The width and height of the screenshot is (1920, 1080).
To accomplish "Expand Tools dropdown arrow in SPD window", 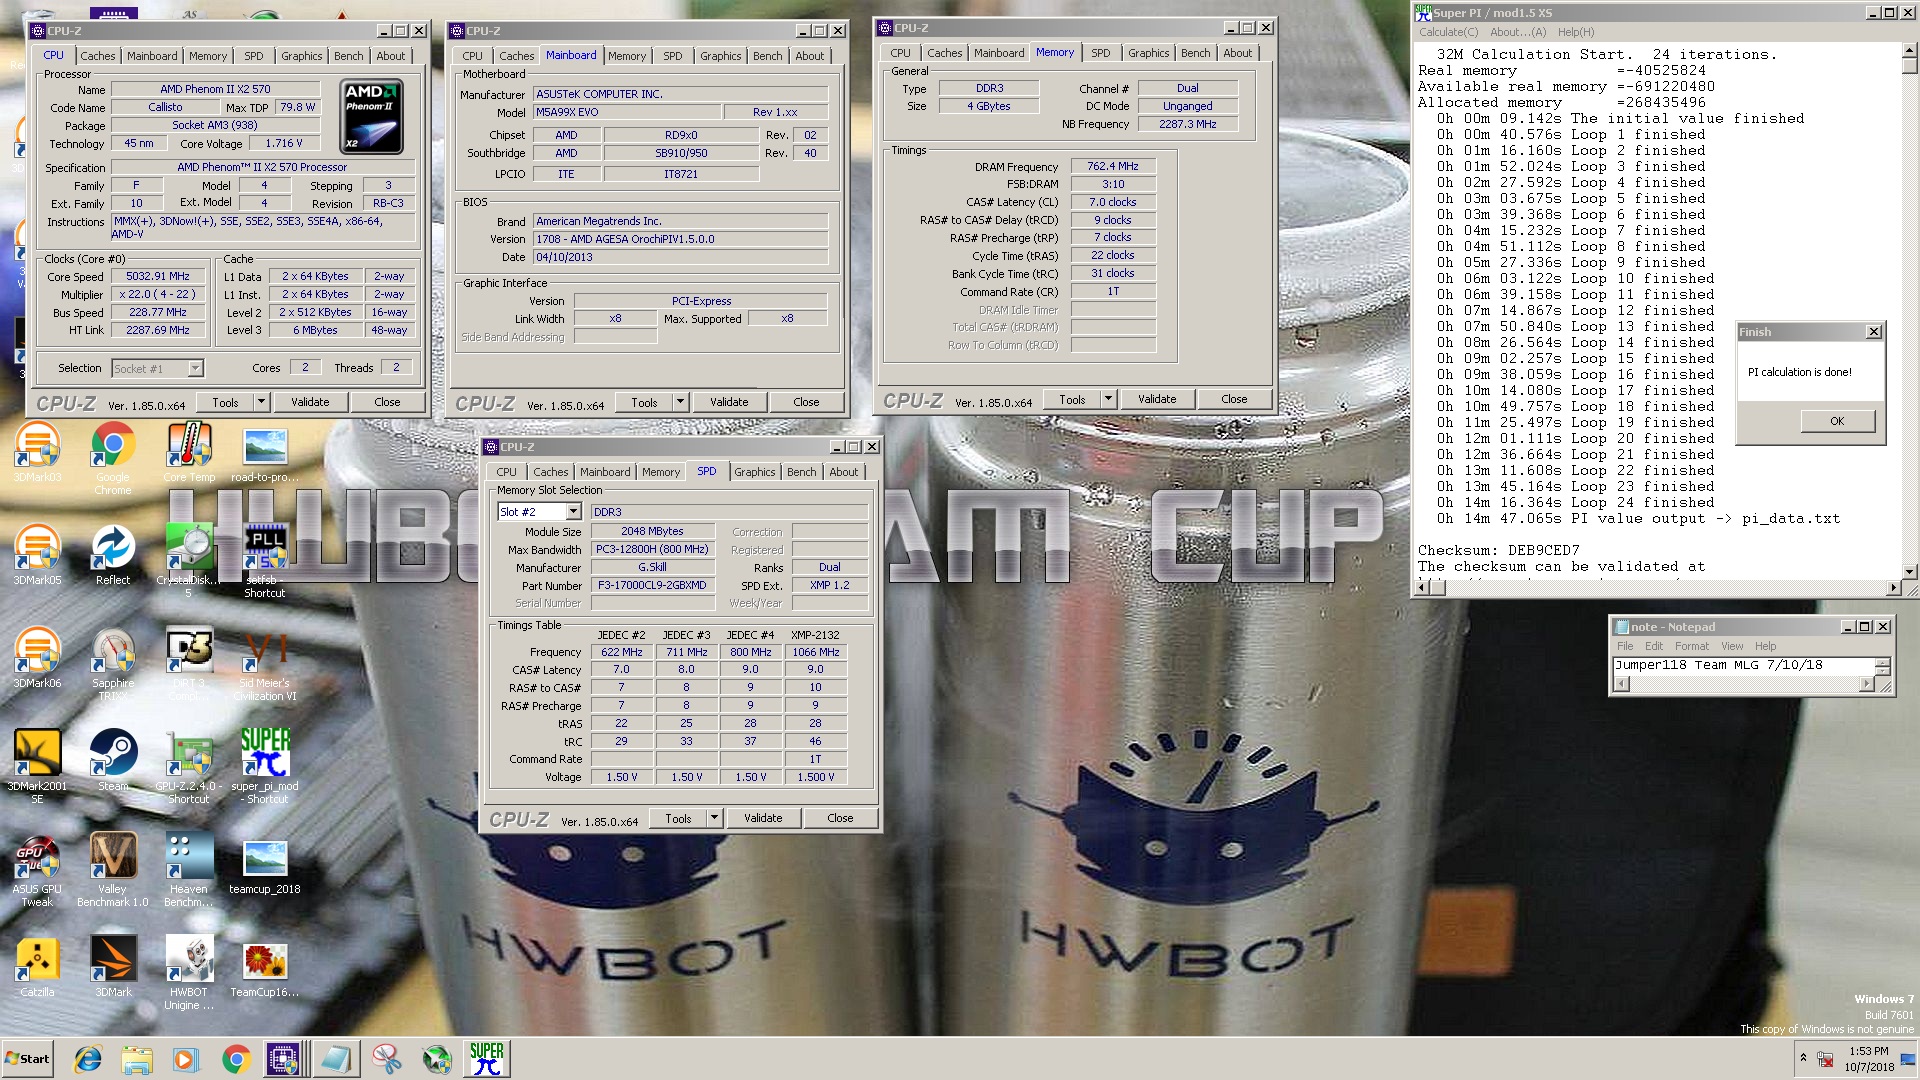I will pyautogui.click(x=714, y=818).
